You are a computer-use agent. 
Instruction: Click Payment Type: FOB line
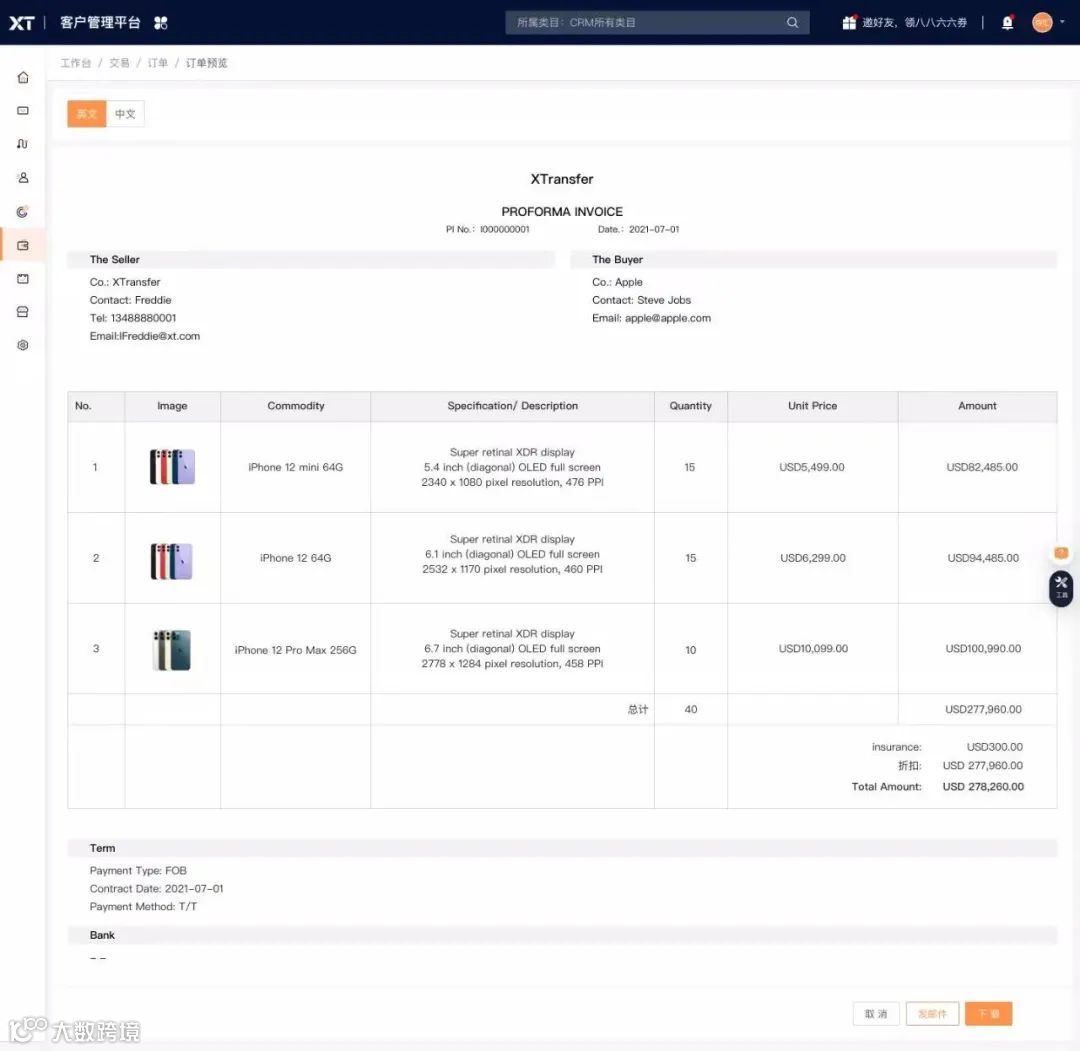coord(138,871)
